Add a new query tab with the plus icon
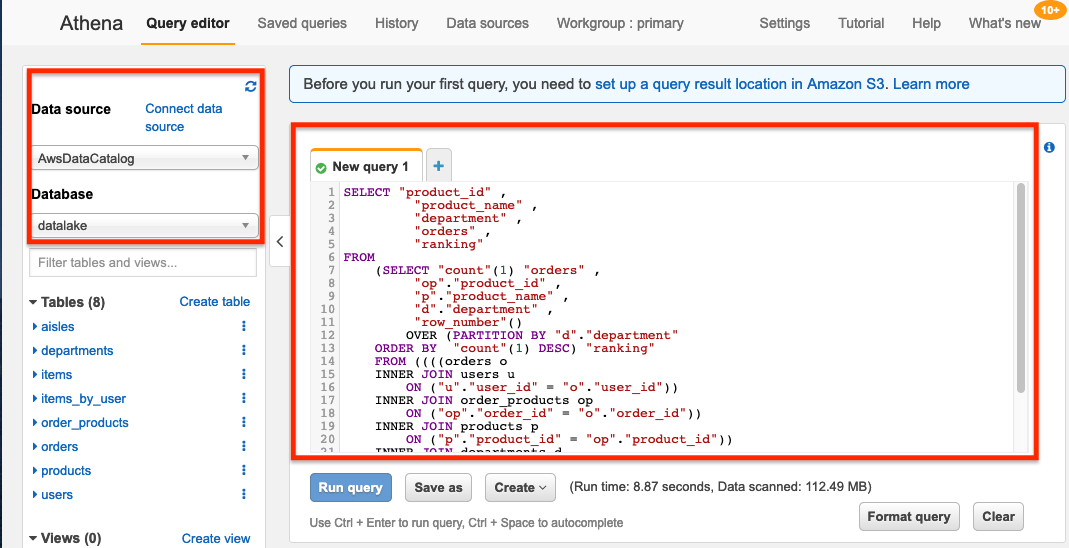This screenshot has width=1069, height=548. tap(438, 166)
